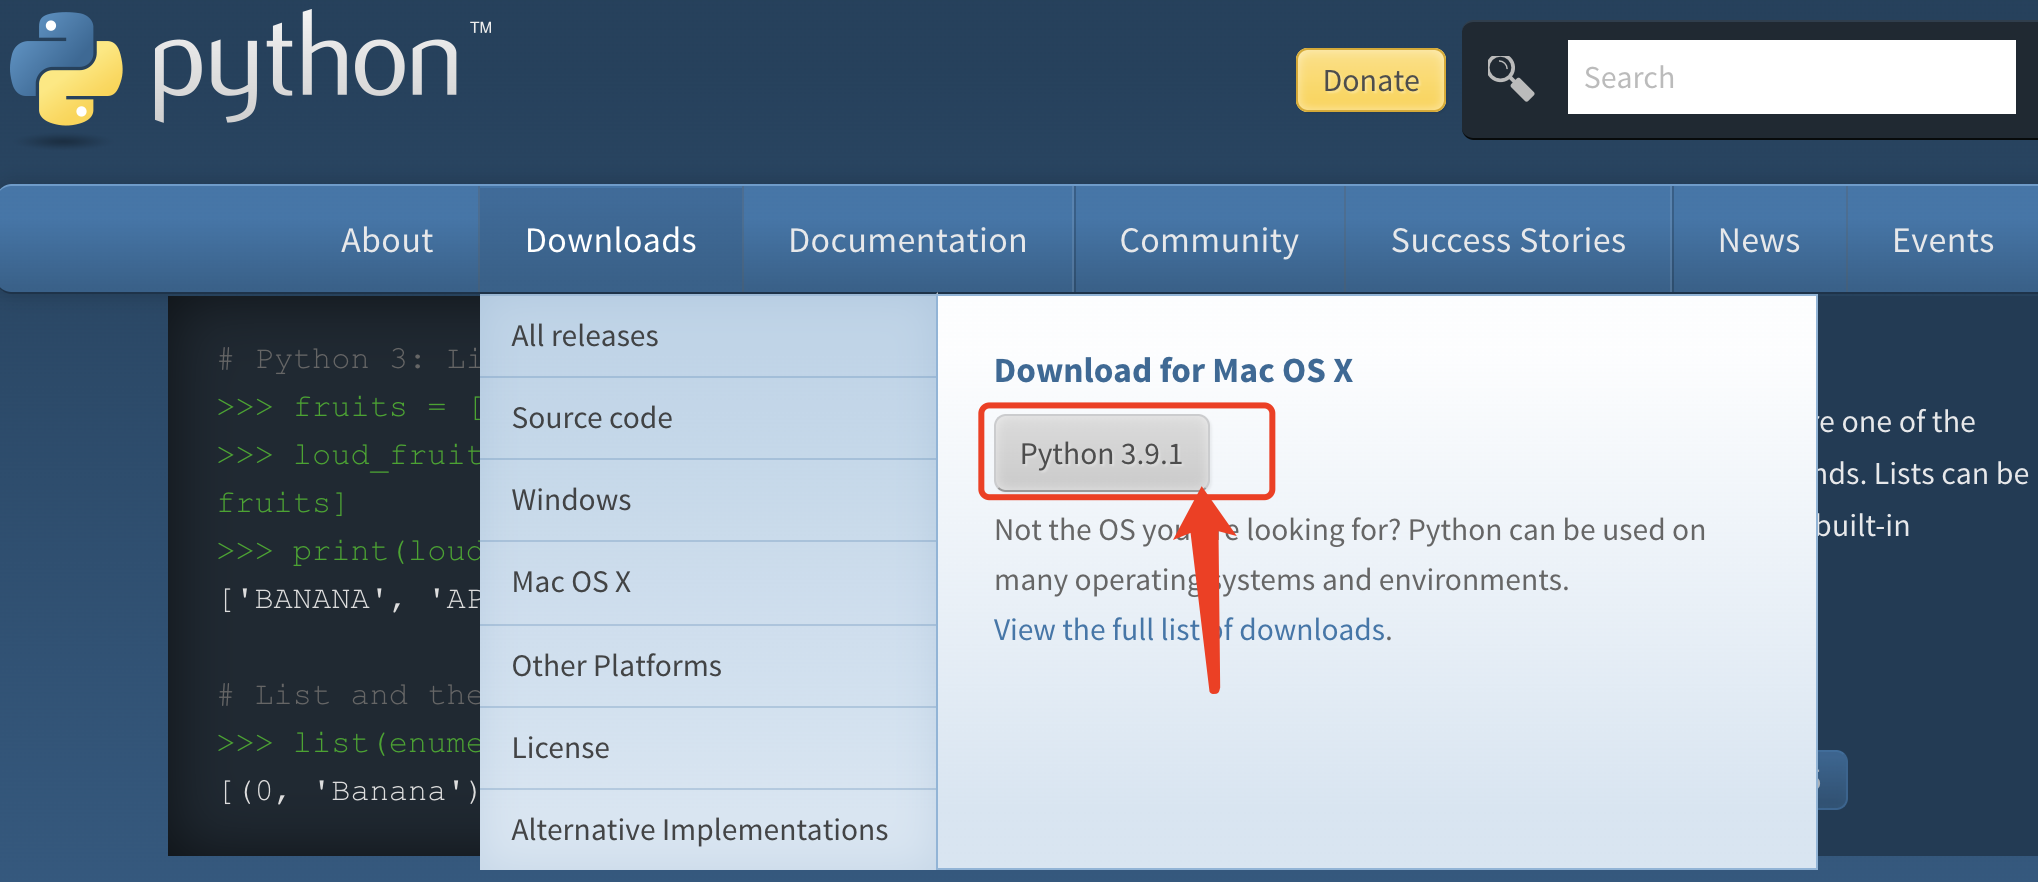This screenshot has height=882, width=2038.
Task: Select Other Platforms in Downloads dropdown
Action: tap(708, 666)
